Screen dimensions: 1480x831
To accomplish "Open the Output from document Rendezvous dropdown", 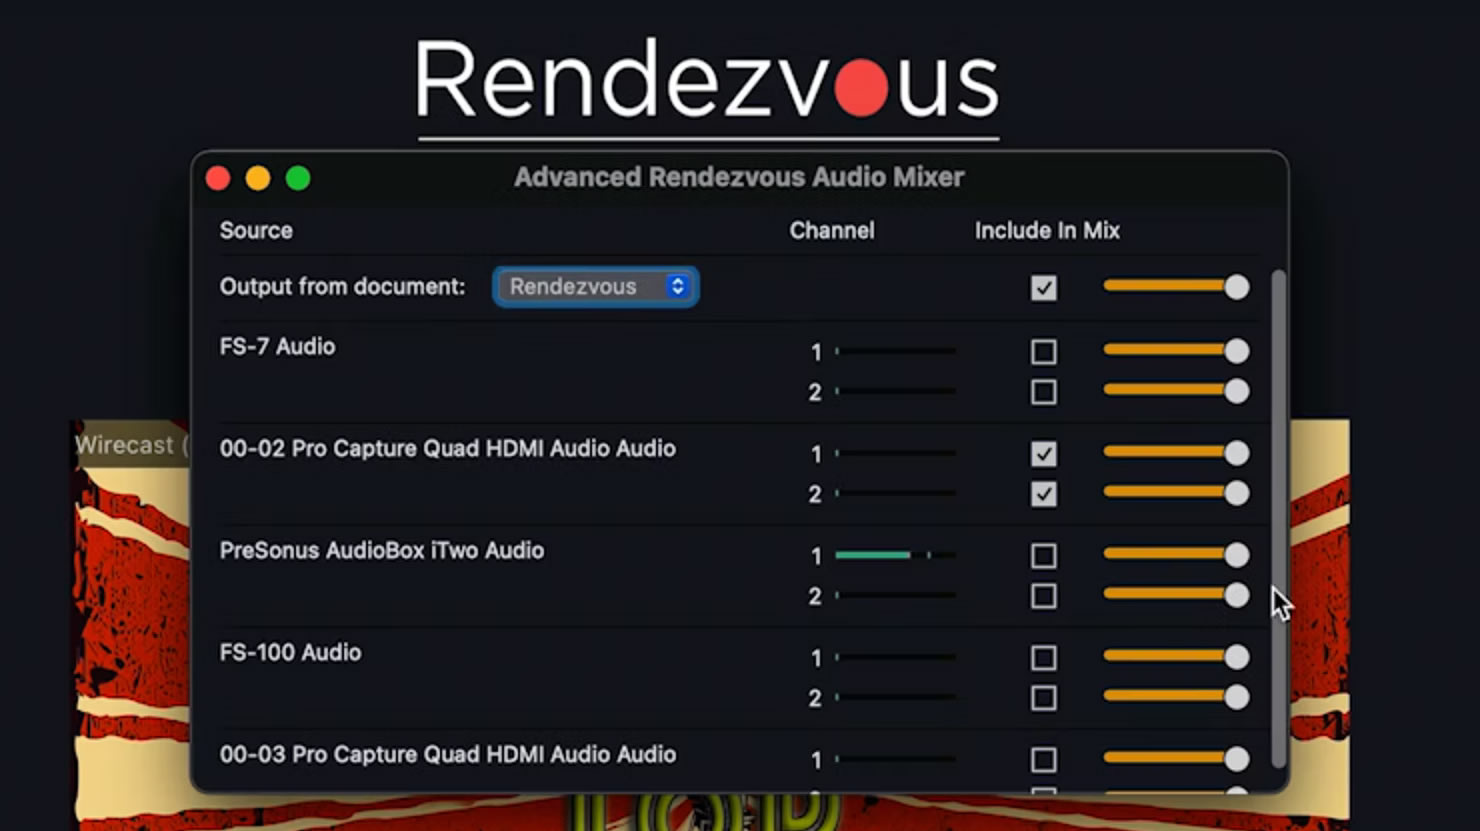I will tap(596, 287).
